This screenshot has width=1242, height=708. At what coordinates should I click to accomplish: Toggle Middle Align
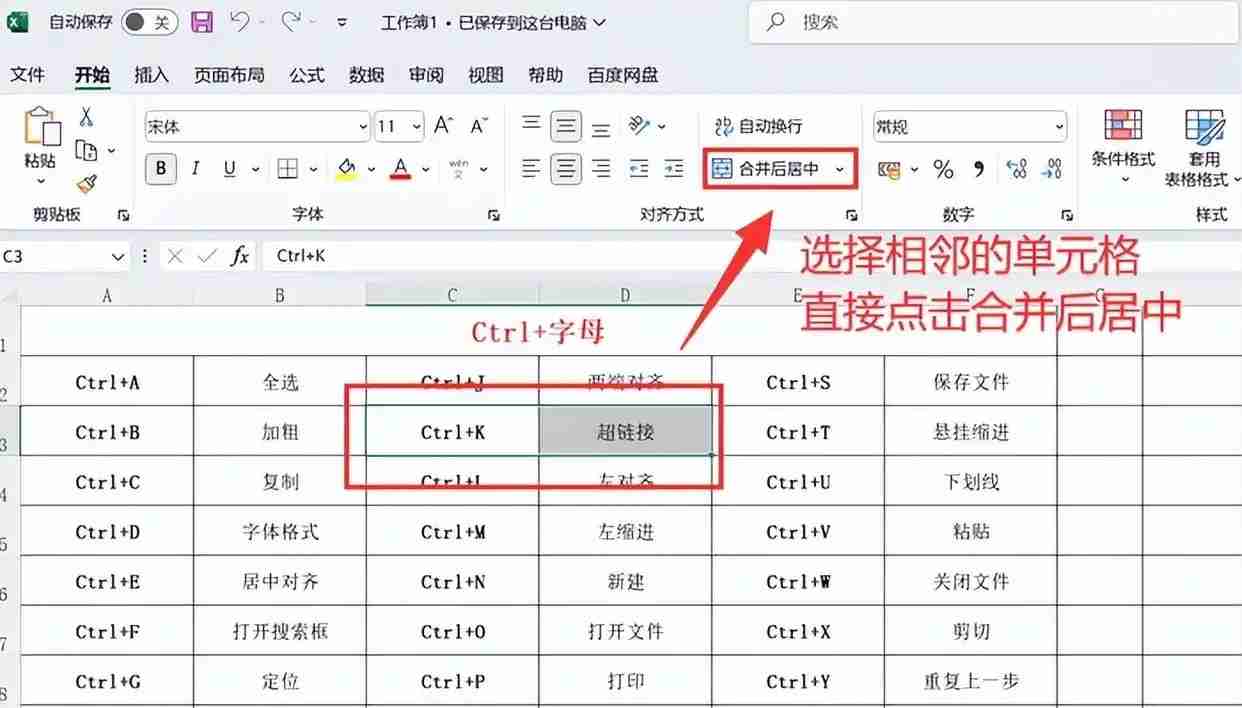566,126
